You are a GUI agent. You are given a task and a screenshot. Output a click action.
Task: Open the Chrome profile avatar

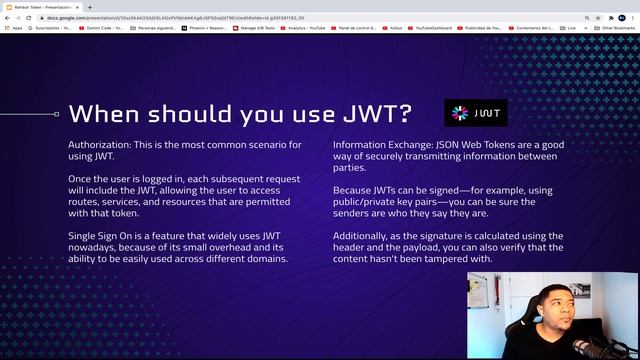tap(622, 18)
